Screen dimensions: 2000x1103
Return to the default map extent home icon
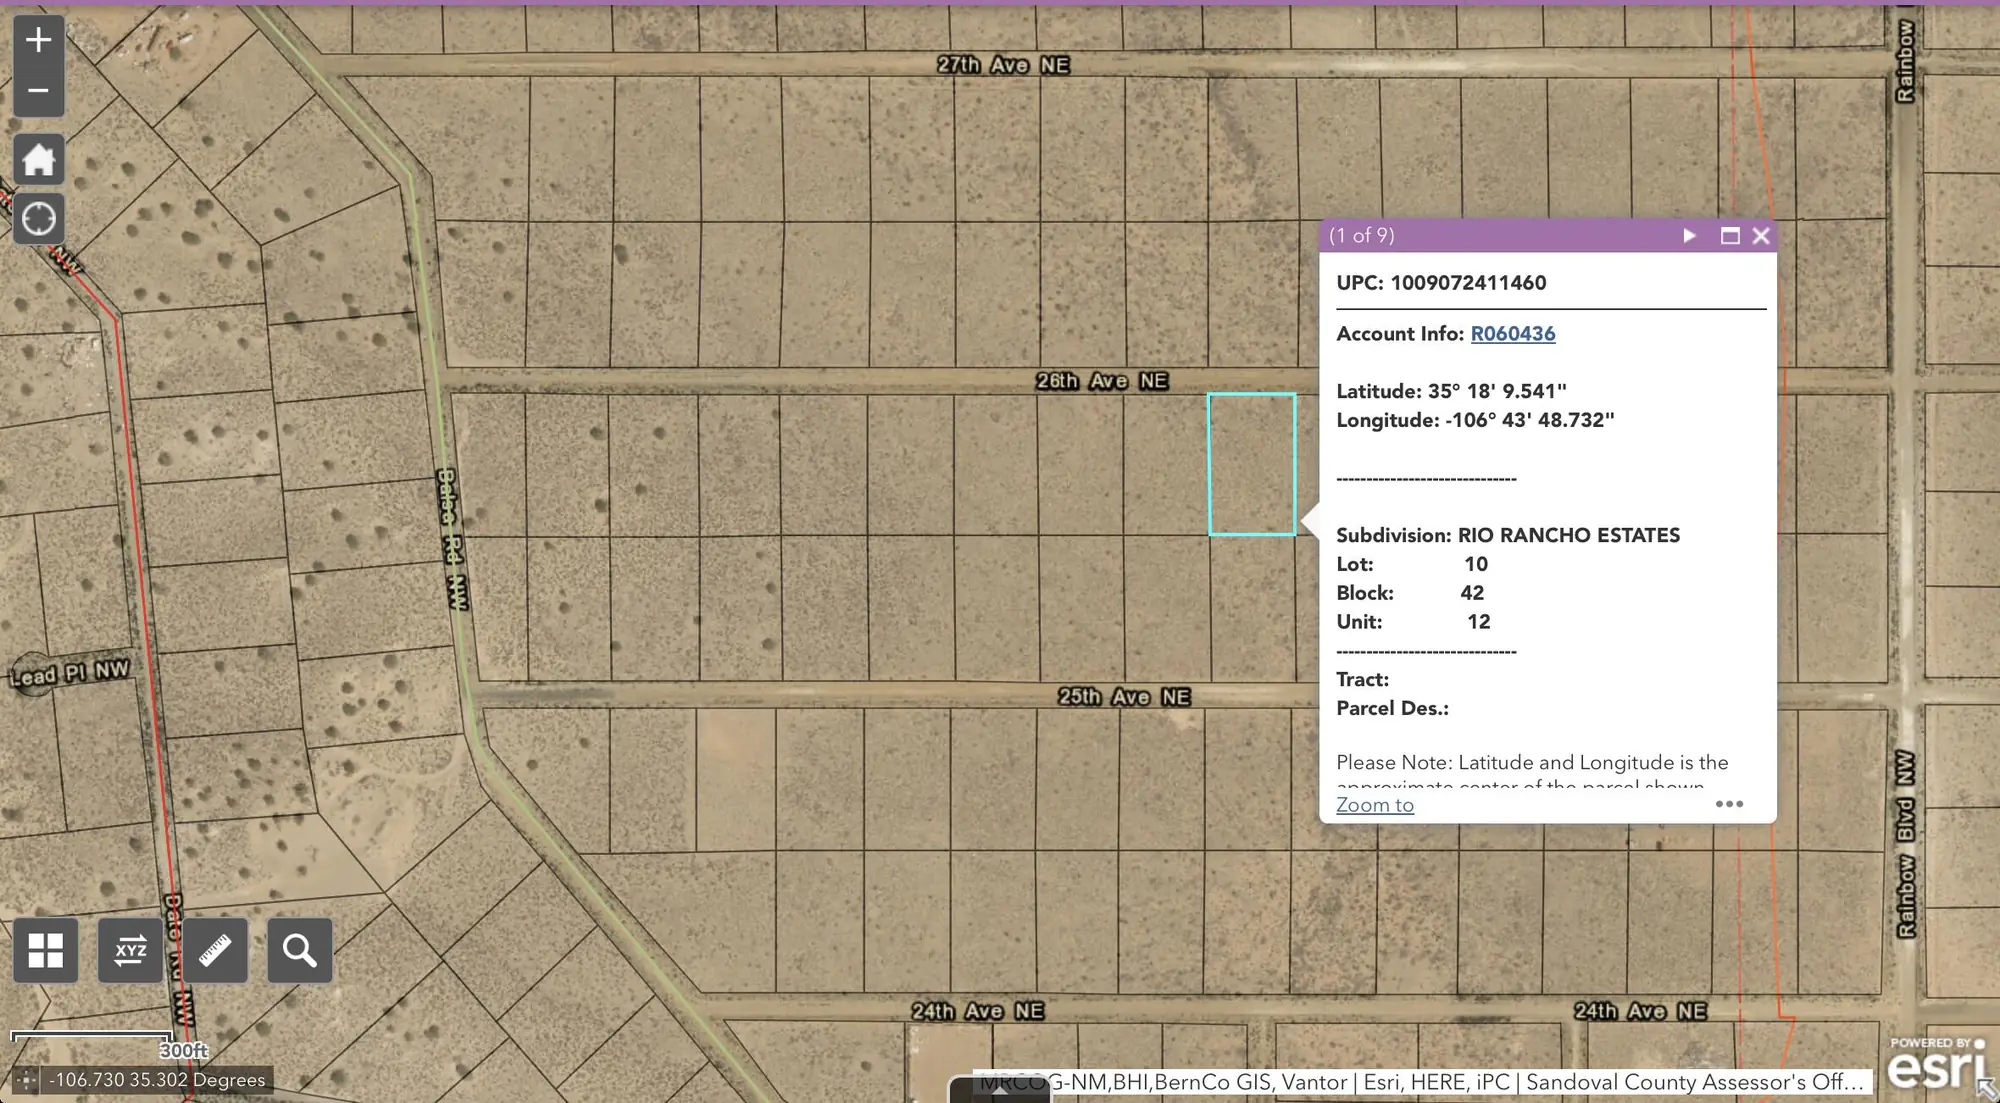point(39,159)
